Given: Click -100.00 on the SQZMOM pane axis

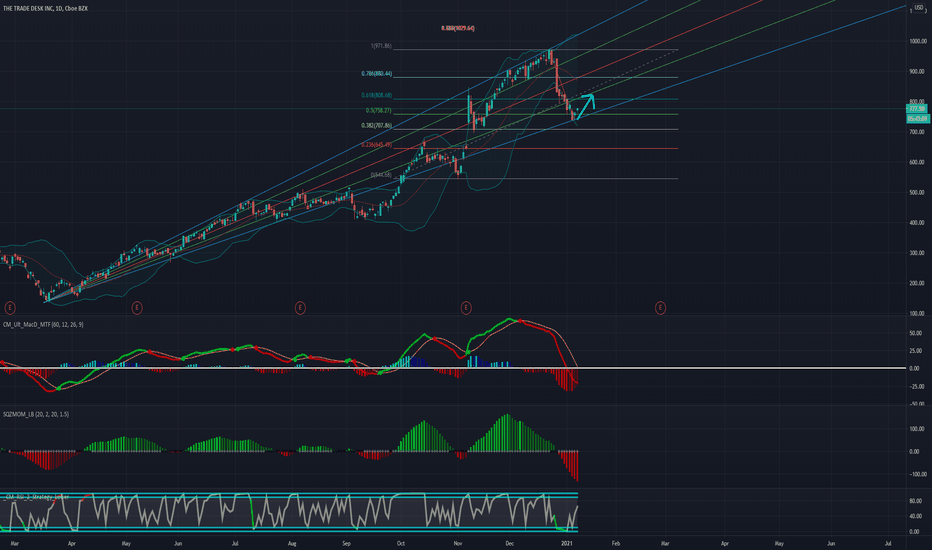Looking at the screenshot, I should pos(917,474).
